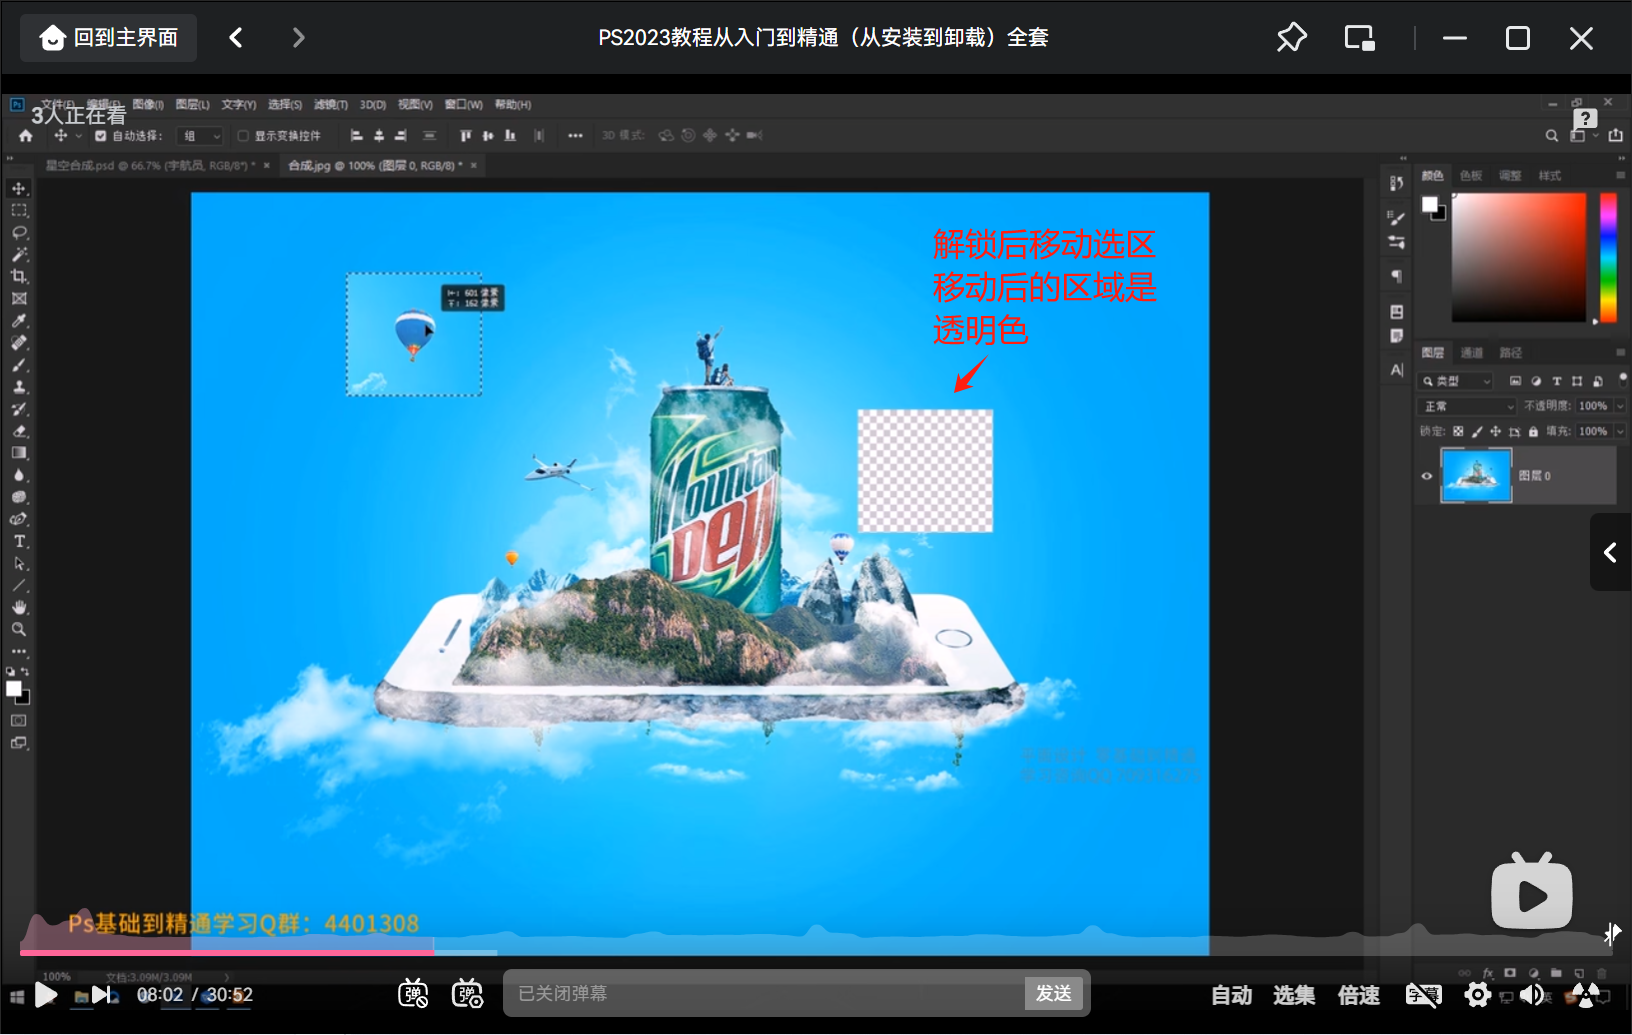Click in the color picker field
This screenshot has width=1632, height=1035.
click(x=1519, y=257)
